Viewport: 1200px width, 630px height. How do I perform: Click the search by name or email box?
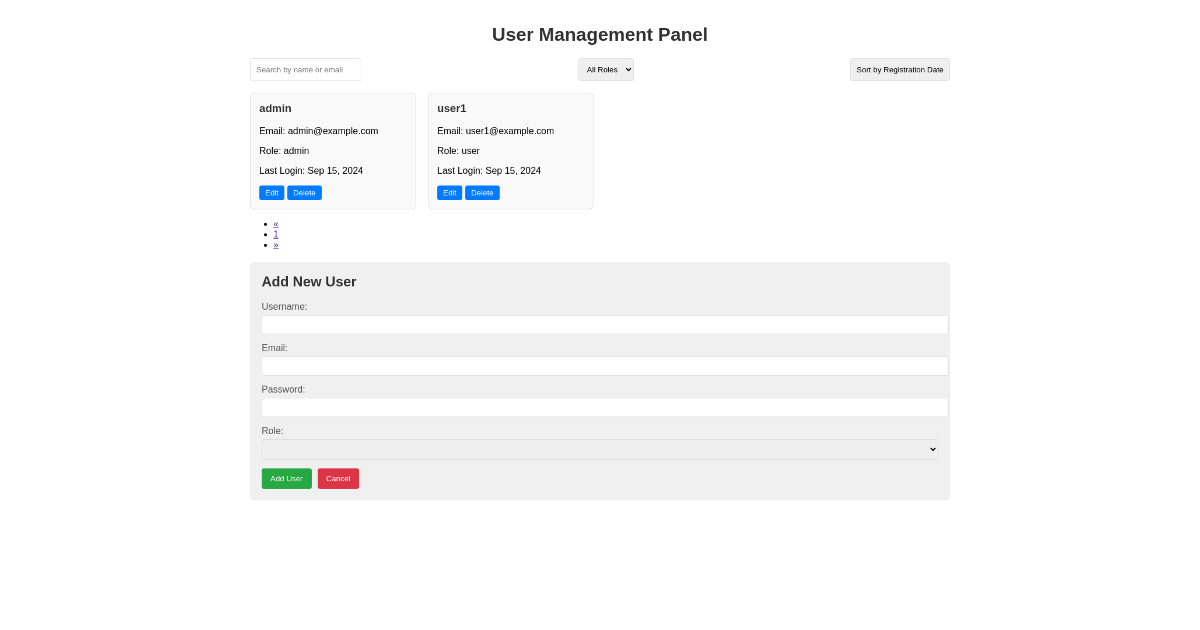pos(305,69)
